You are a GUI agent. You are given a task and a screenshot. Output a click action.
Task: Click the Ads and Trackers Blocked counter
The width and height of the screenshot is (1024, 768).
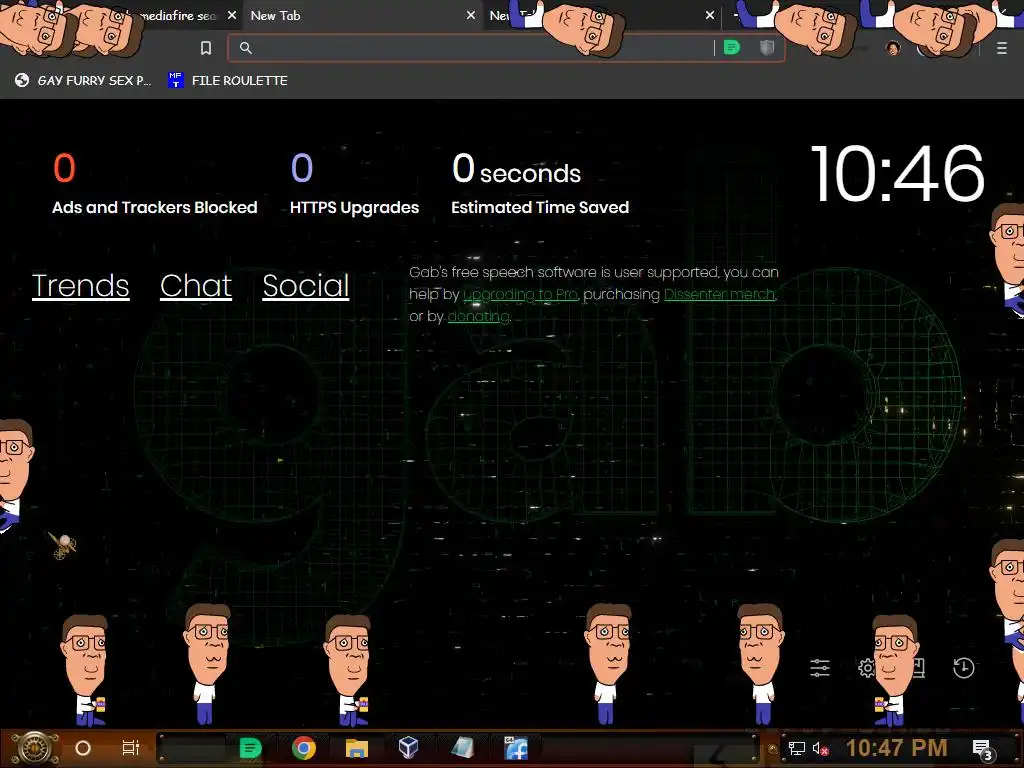point(154,184)
